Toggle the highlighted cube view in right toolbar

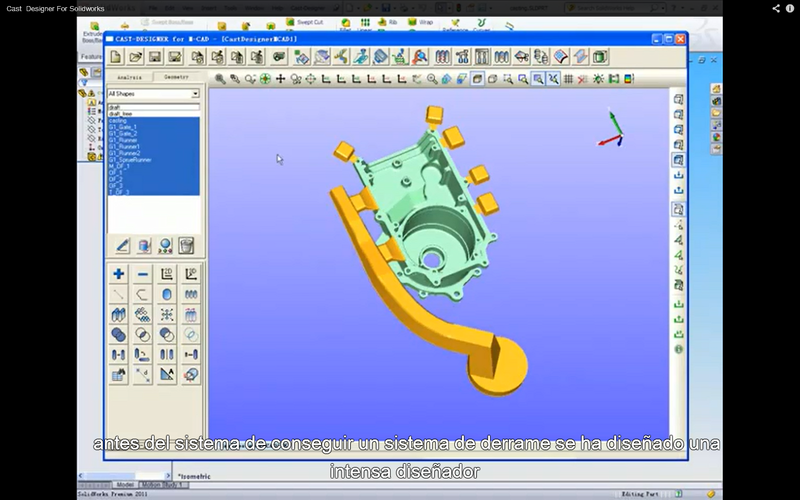click(x=678, y=160)
